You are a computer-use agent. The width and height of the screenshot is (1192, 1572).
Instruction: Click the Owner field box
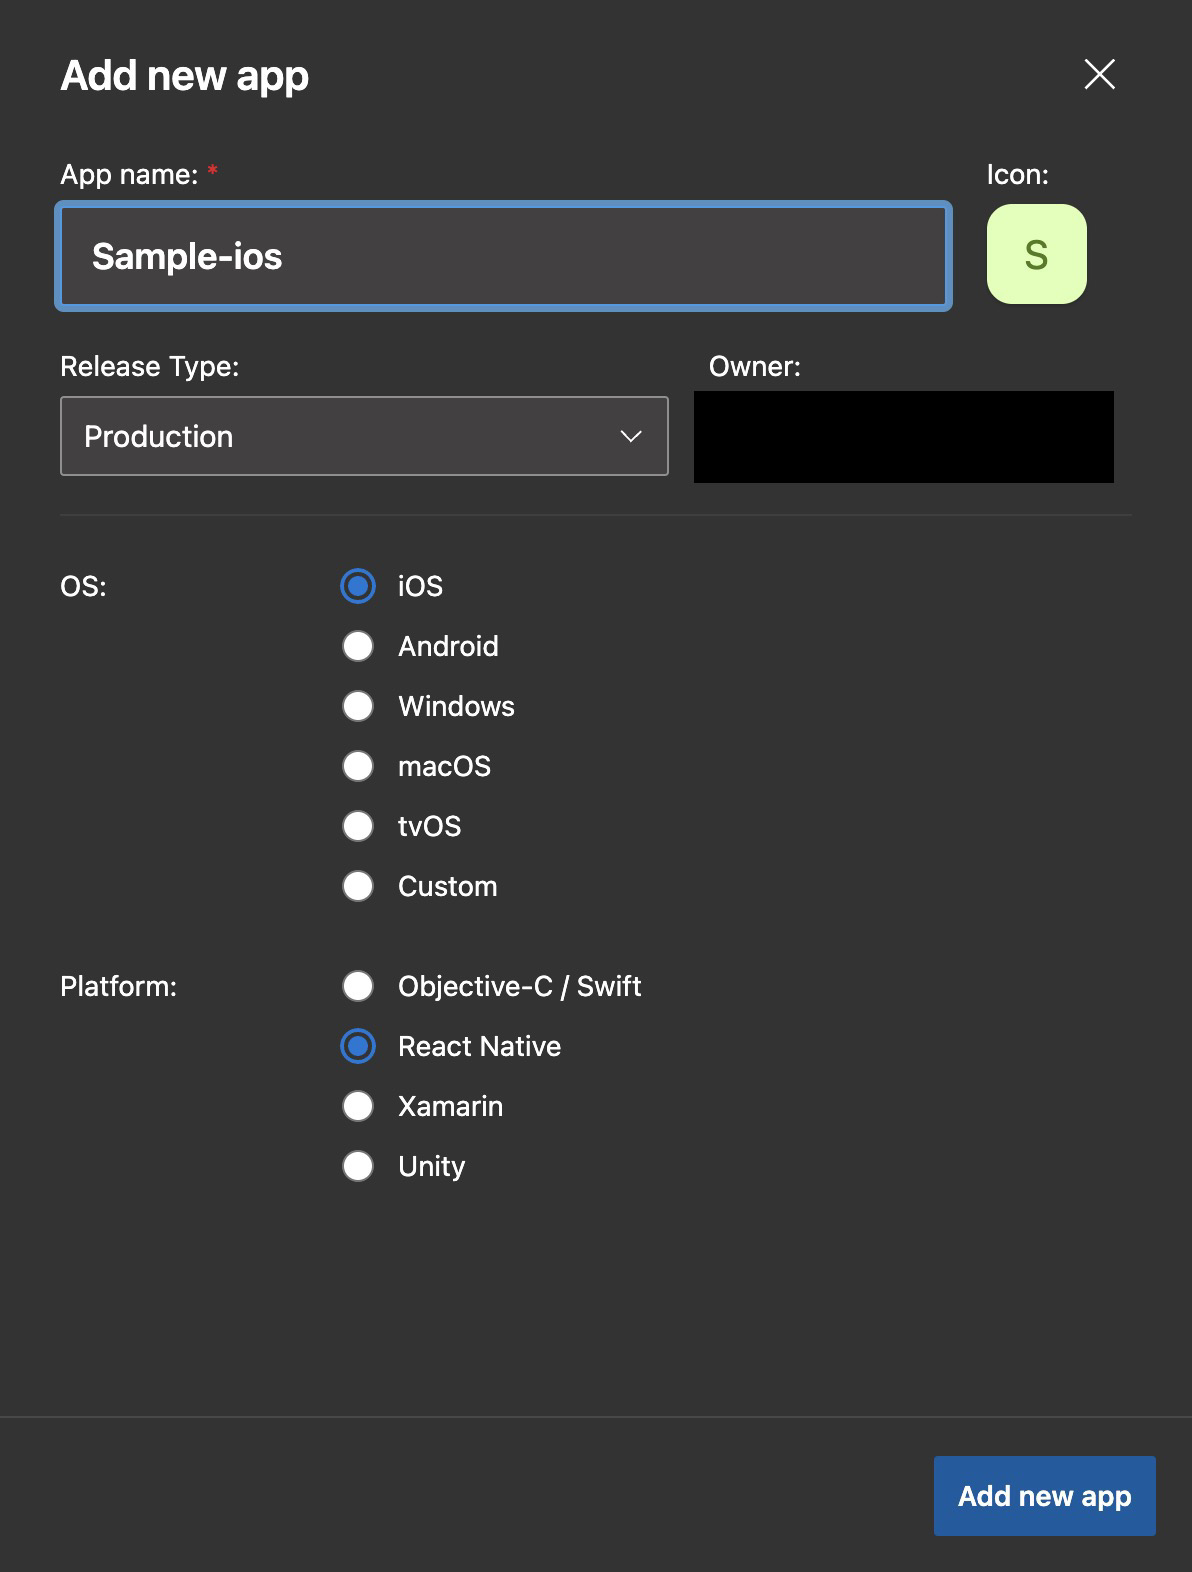tap(903, 437)
